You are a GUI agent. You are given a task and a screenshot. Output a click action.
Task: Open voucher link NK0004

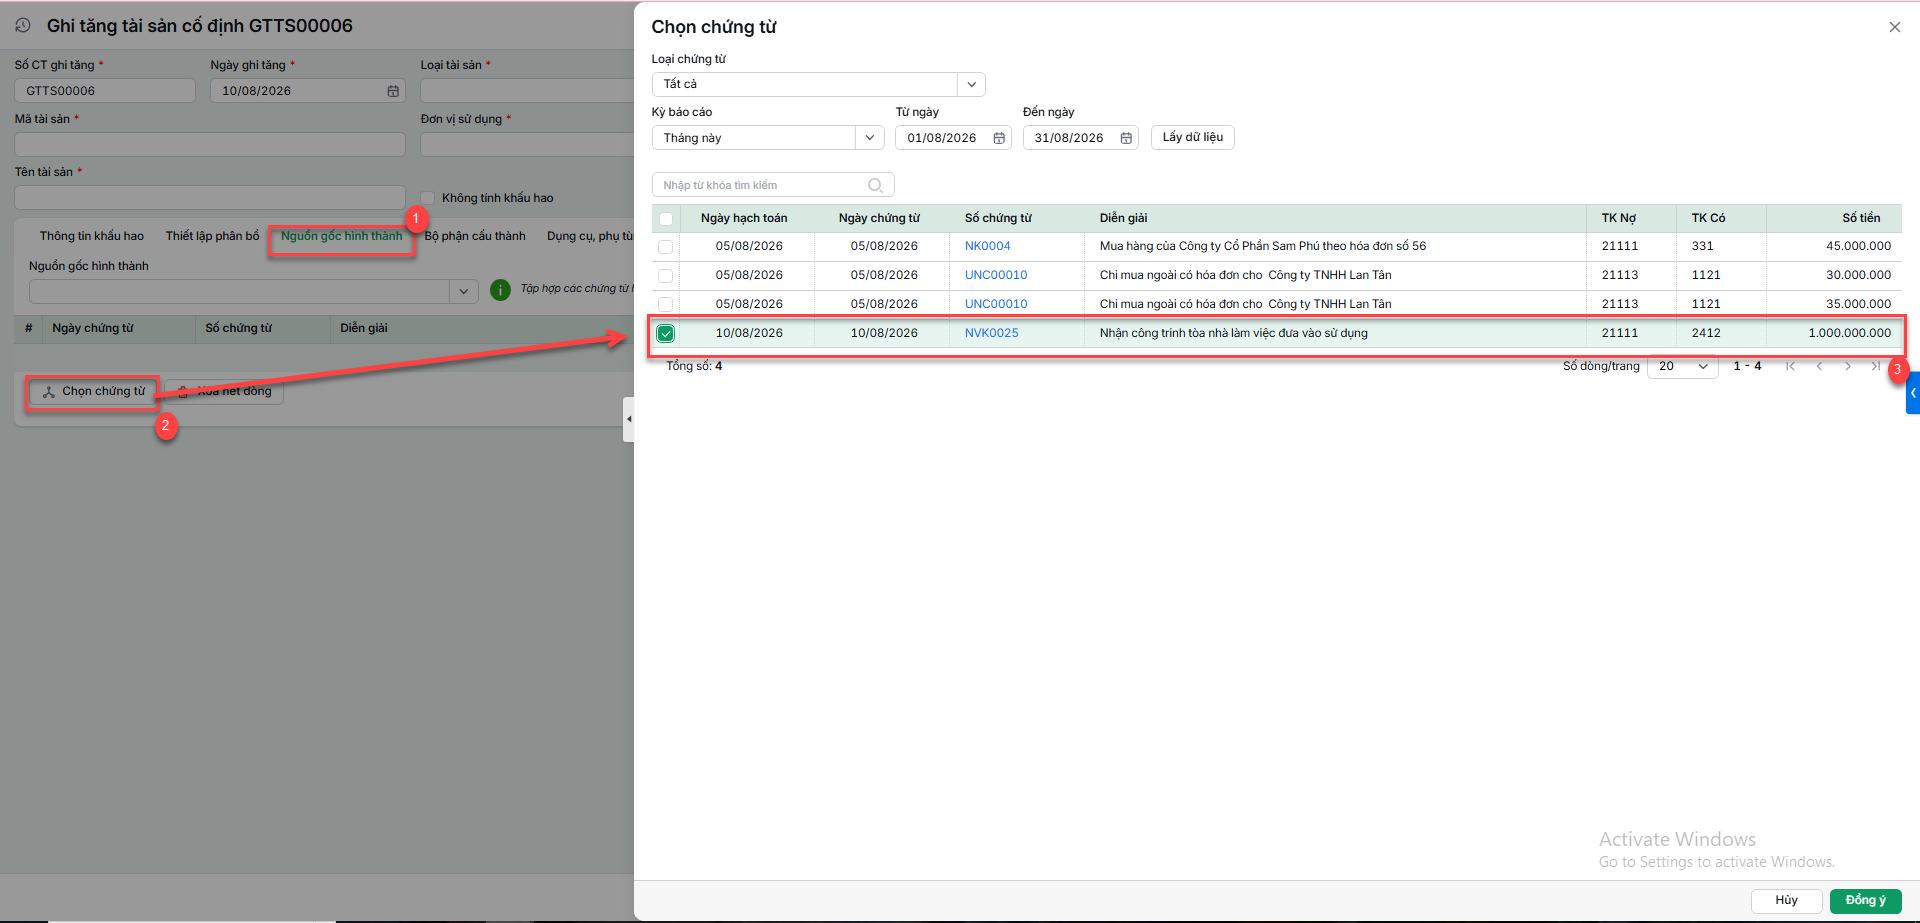click(987, 246)
